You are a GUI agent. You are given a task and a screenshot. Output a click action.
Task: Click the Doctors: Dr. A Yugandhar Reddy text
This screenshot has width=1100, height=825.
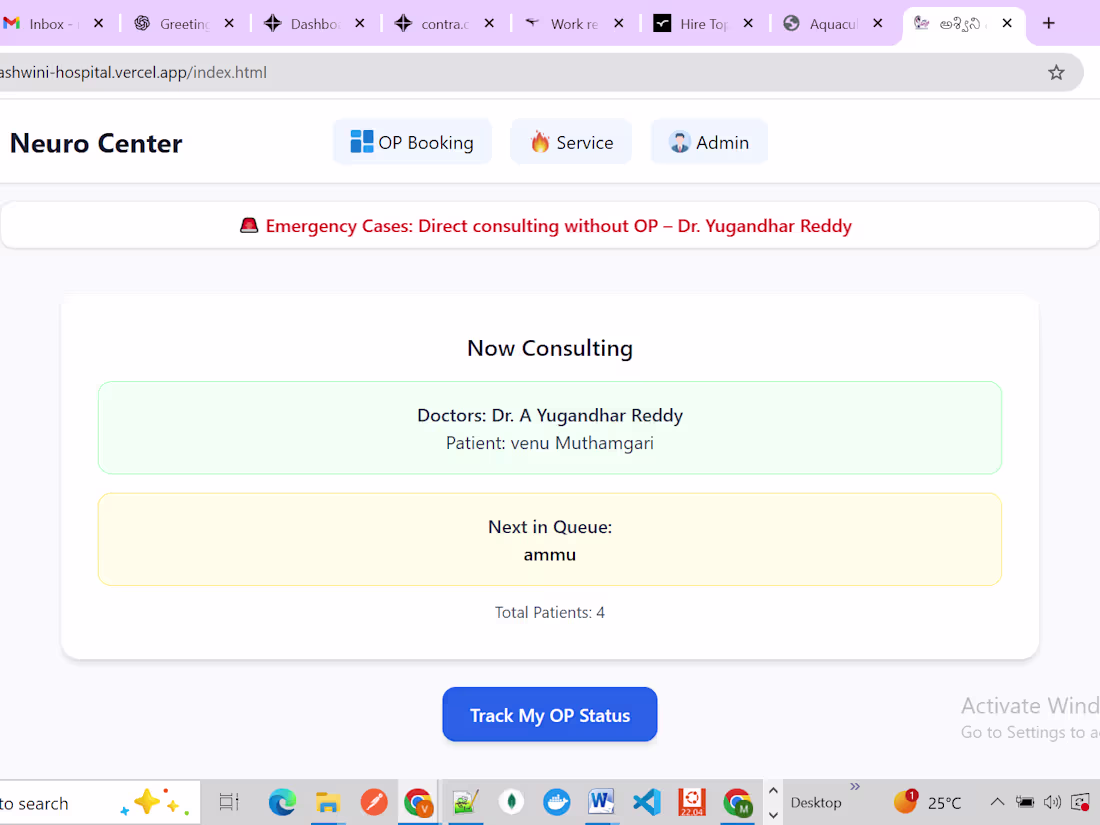coord(549,415)
